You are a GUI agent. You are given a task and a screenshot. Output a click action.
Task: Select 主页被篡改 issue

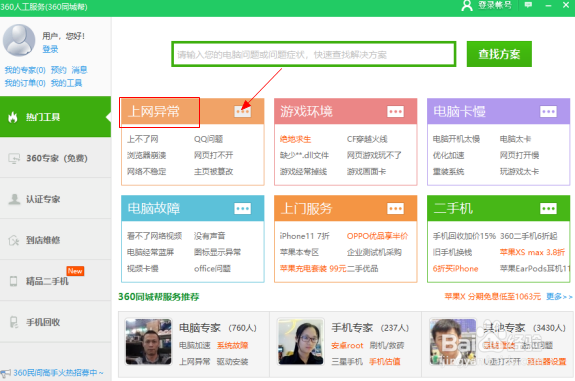(213, 172)
